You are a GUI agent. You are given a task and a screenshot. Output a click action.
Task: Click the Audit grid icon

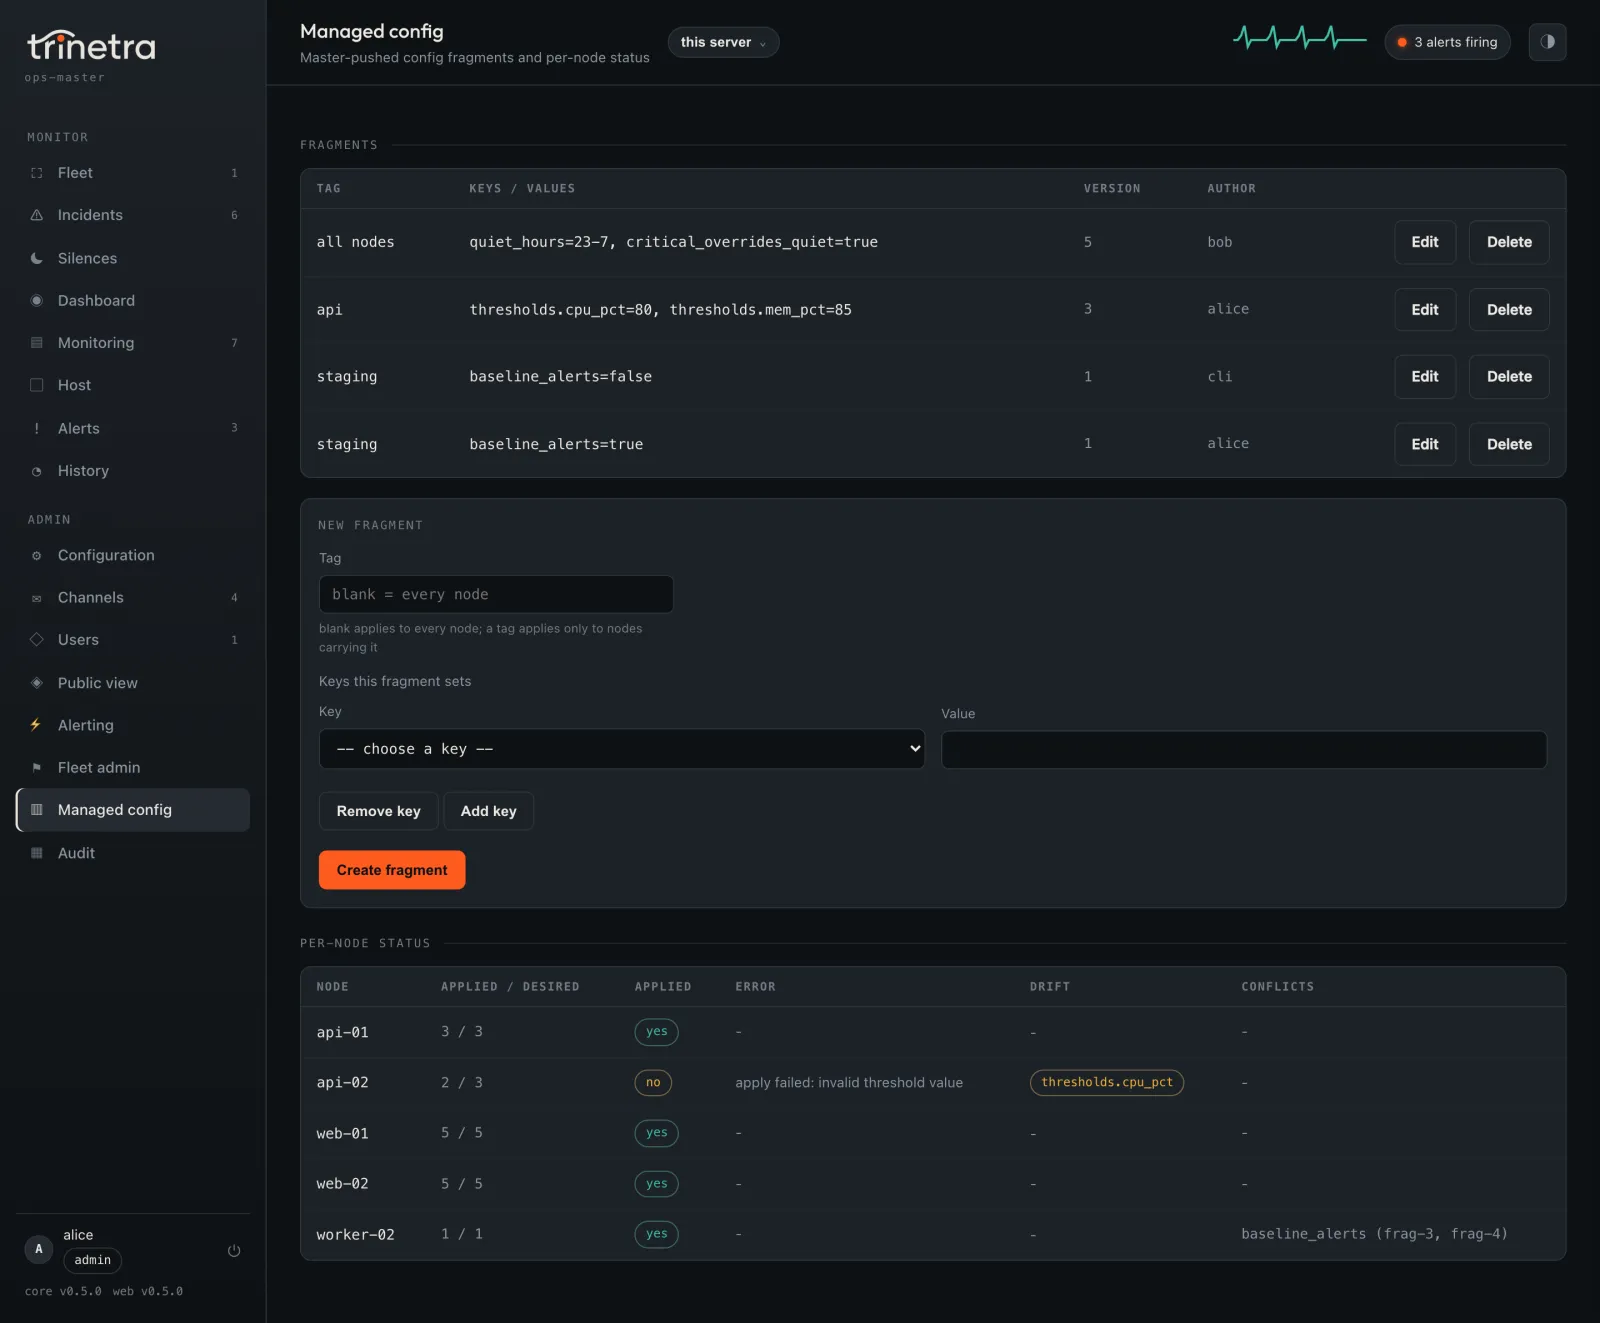[37, 853]
